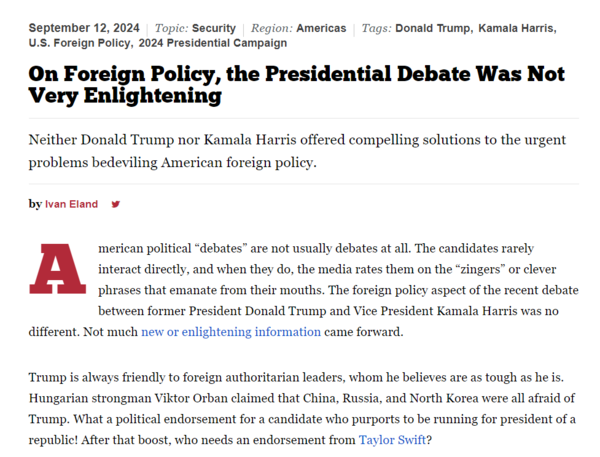Screen dimensions: 600x457
Task: Open the Donald Trump tag
Action: pos(433,28)
